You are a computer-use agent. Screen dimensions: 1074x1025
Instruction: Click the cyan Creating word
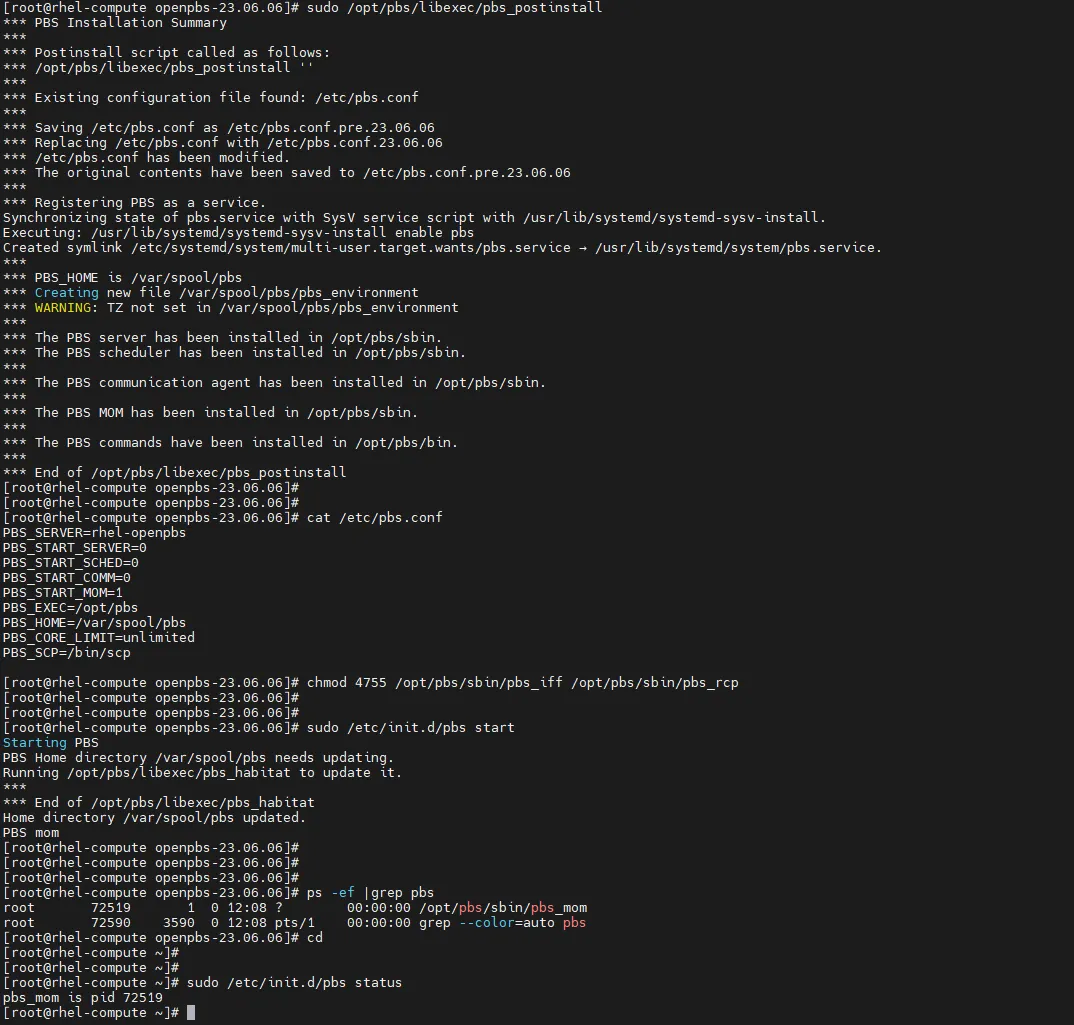(x=66, y=293)
